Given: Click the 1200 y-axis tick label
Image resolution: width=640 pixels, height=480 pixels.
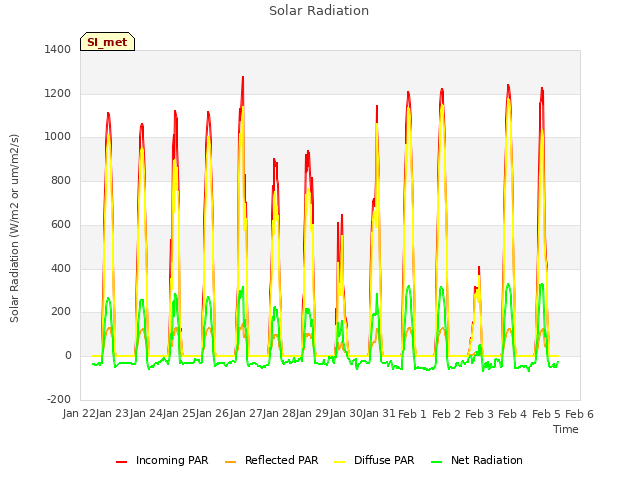Looking at the screenshot, I should pos(58,93).
